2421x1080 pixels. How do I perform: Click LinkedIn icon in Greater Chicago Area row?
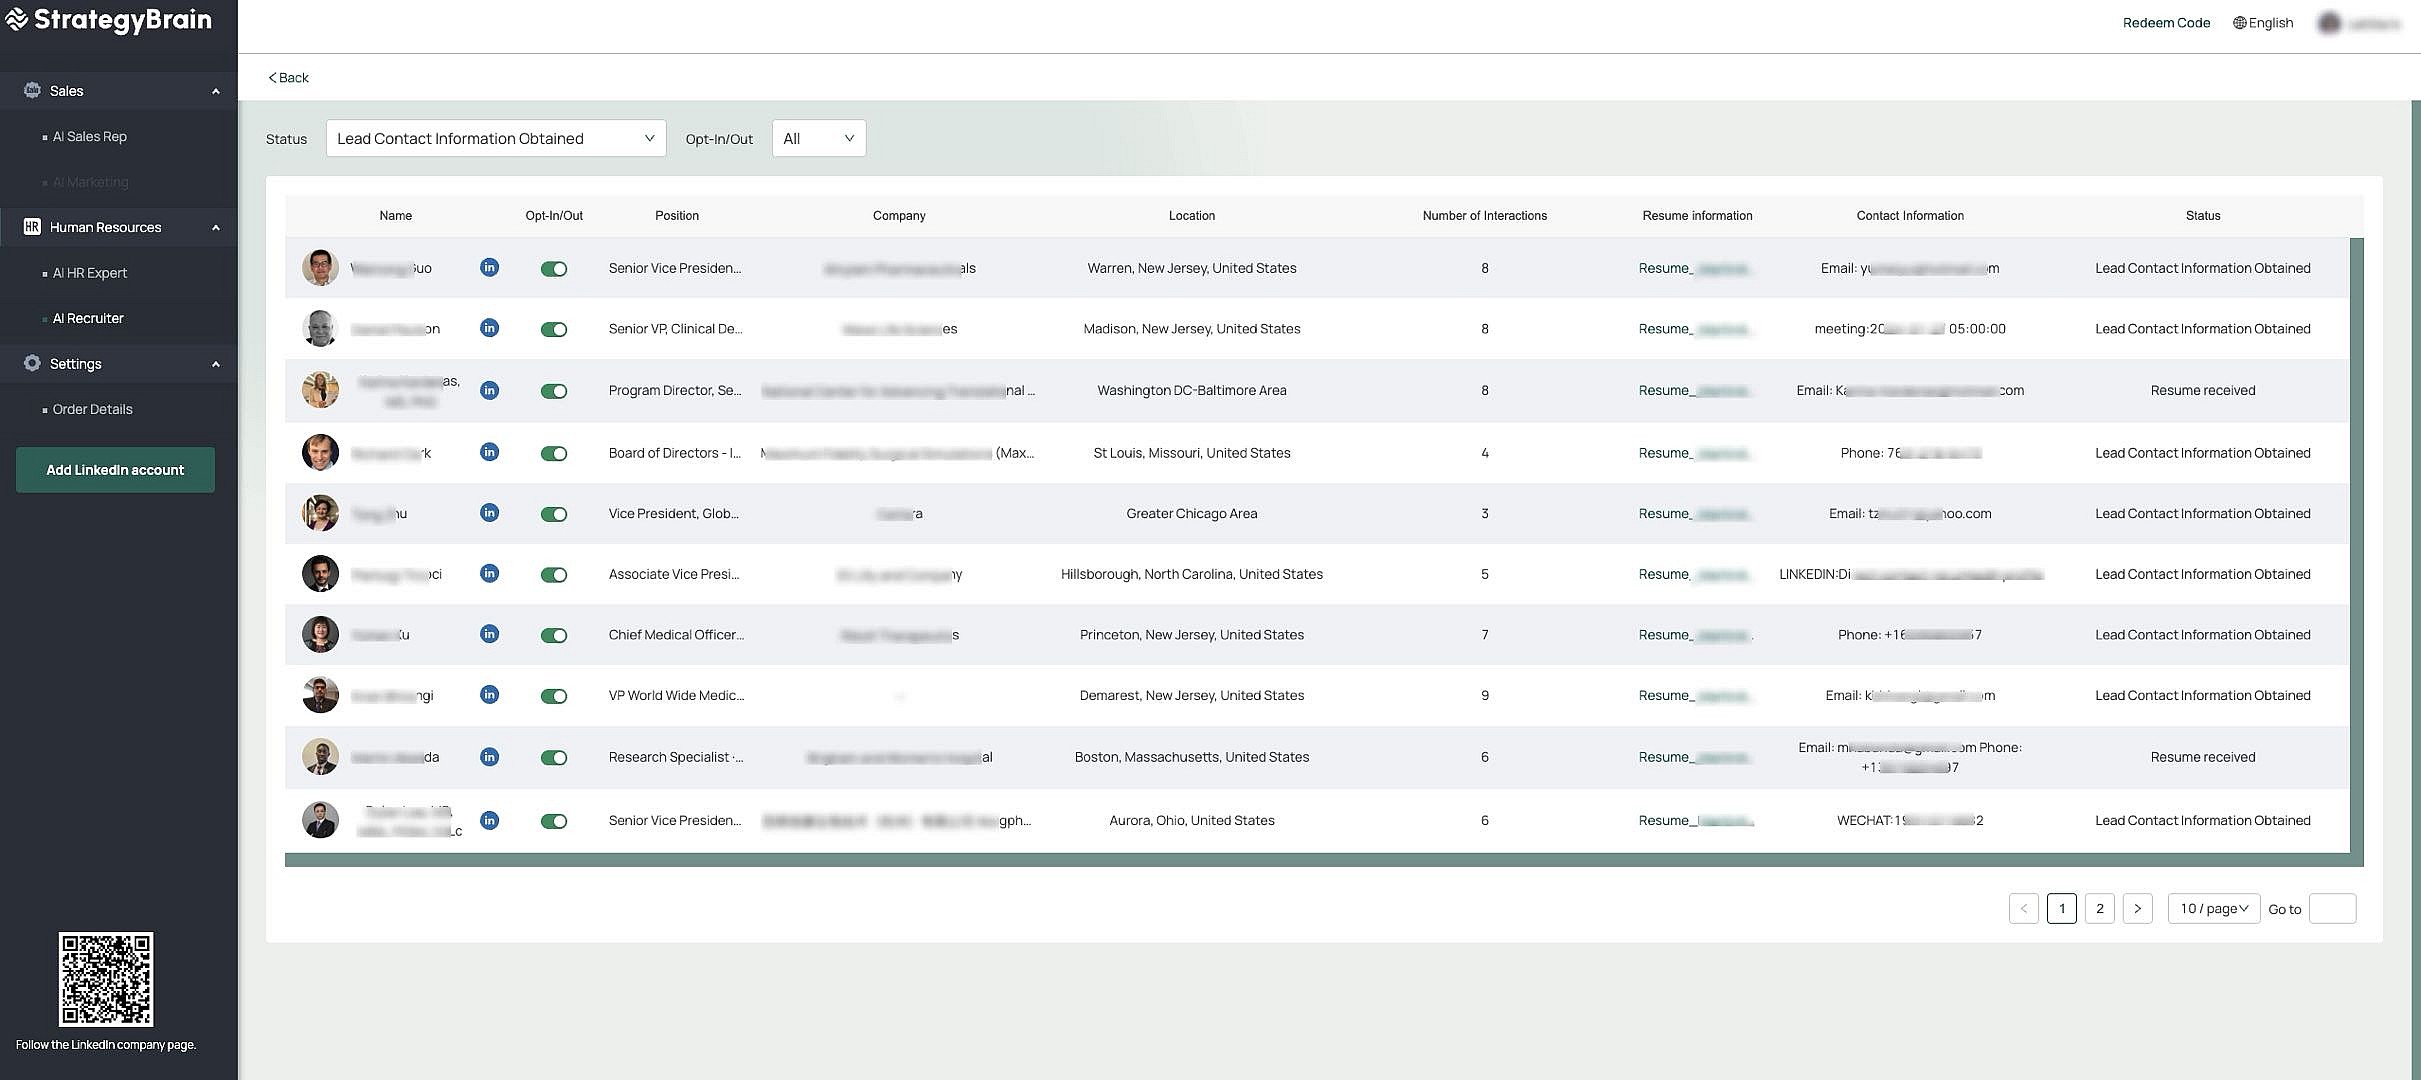click(x=489, y=513)
